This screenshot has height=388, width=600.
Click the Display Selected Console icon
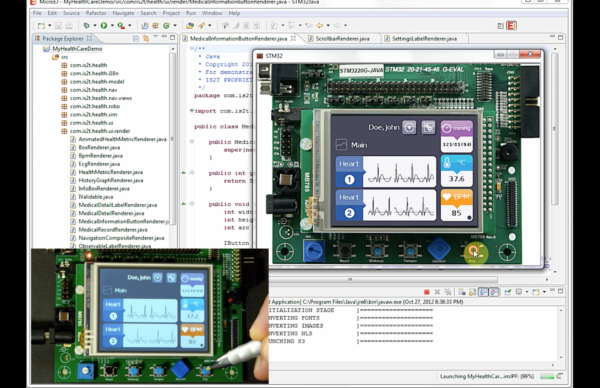tap(519, 292)
